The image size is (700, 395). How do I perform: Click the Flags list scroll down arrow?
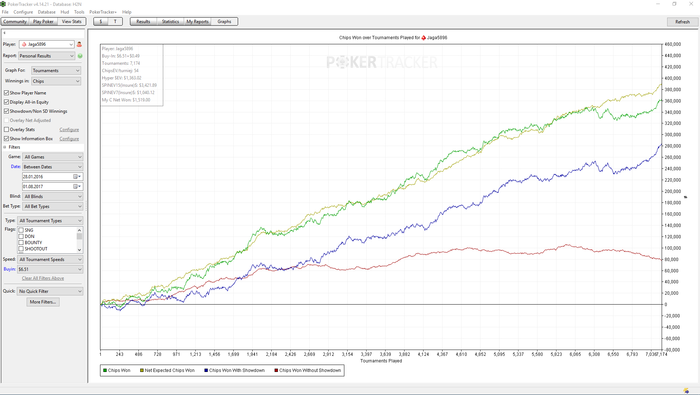[79, 250]
